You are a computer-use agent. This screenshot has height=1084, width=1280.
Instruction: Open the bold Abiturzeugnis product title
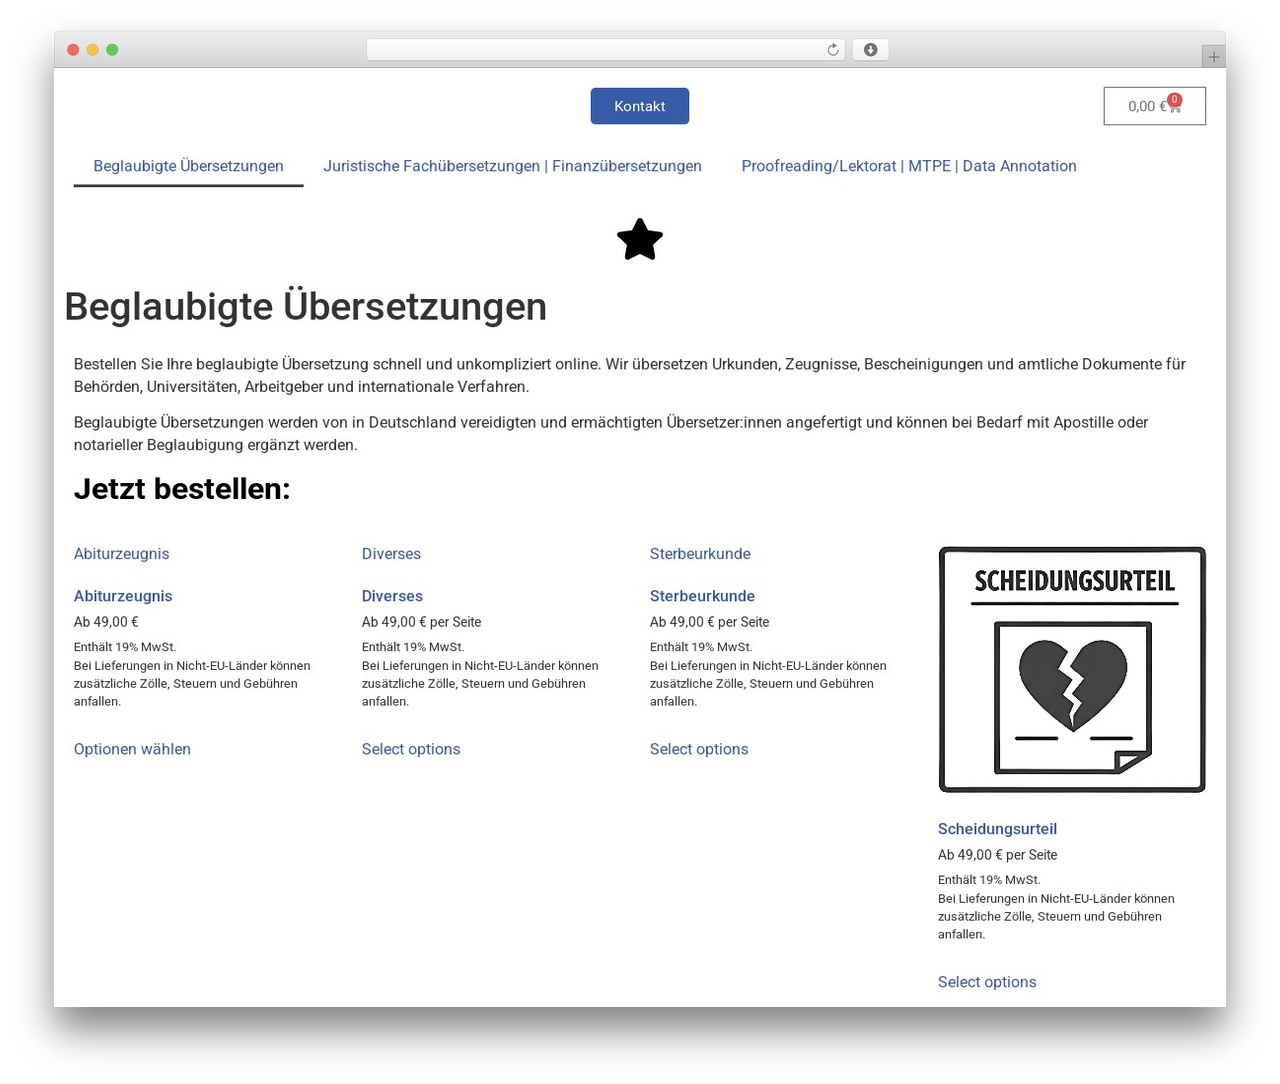coord(123,596)
